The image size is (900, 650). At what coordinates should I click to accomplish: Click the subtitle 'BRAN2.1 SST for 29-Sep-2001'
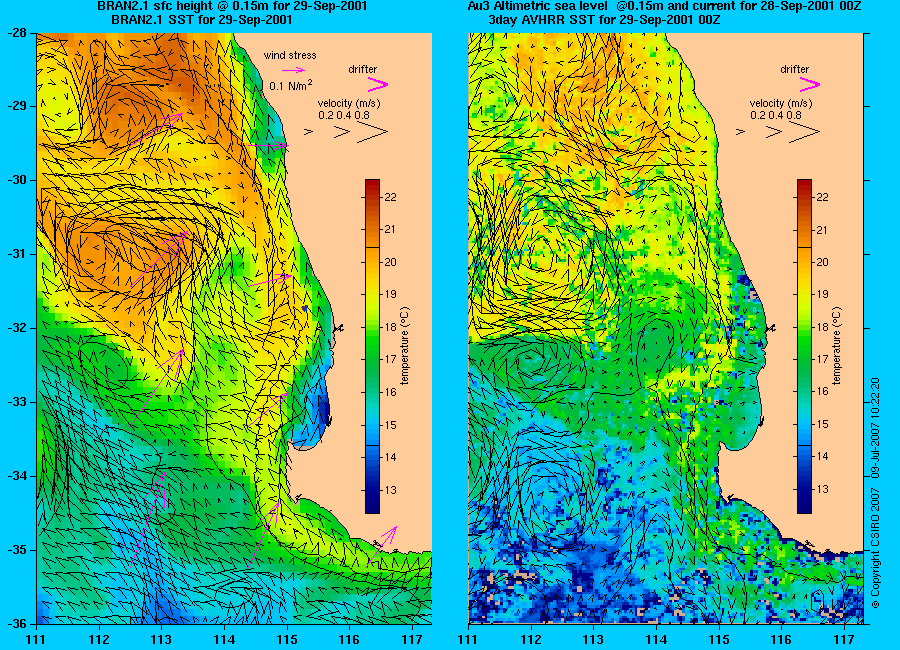[201, 20]
